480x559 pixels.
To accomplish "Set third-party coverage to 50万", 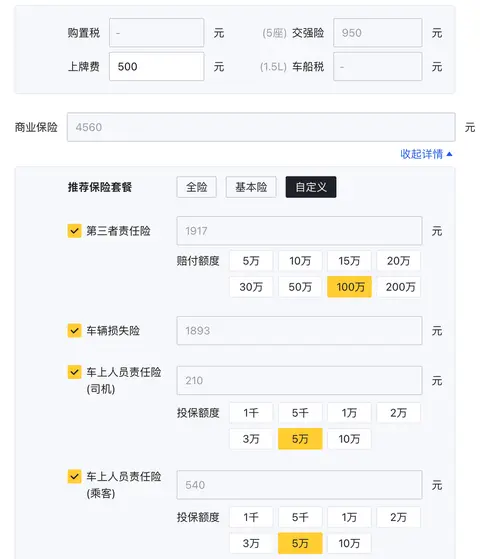I will [300, 287].
